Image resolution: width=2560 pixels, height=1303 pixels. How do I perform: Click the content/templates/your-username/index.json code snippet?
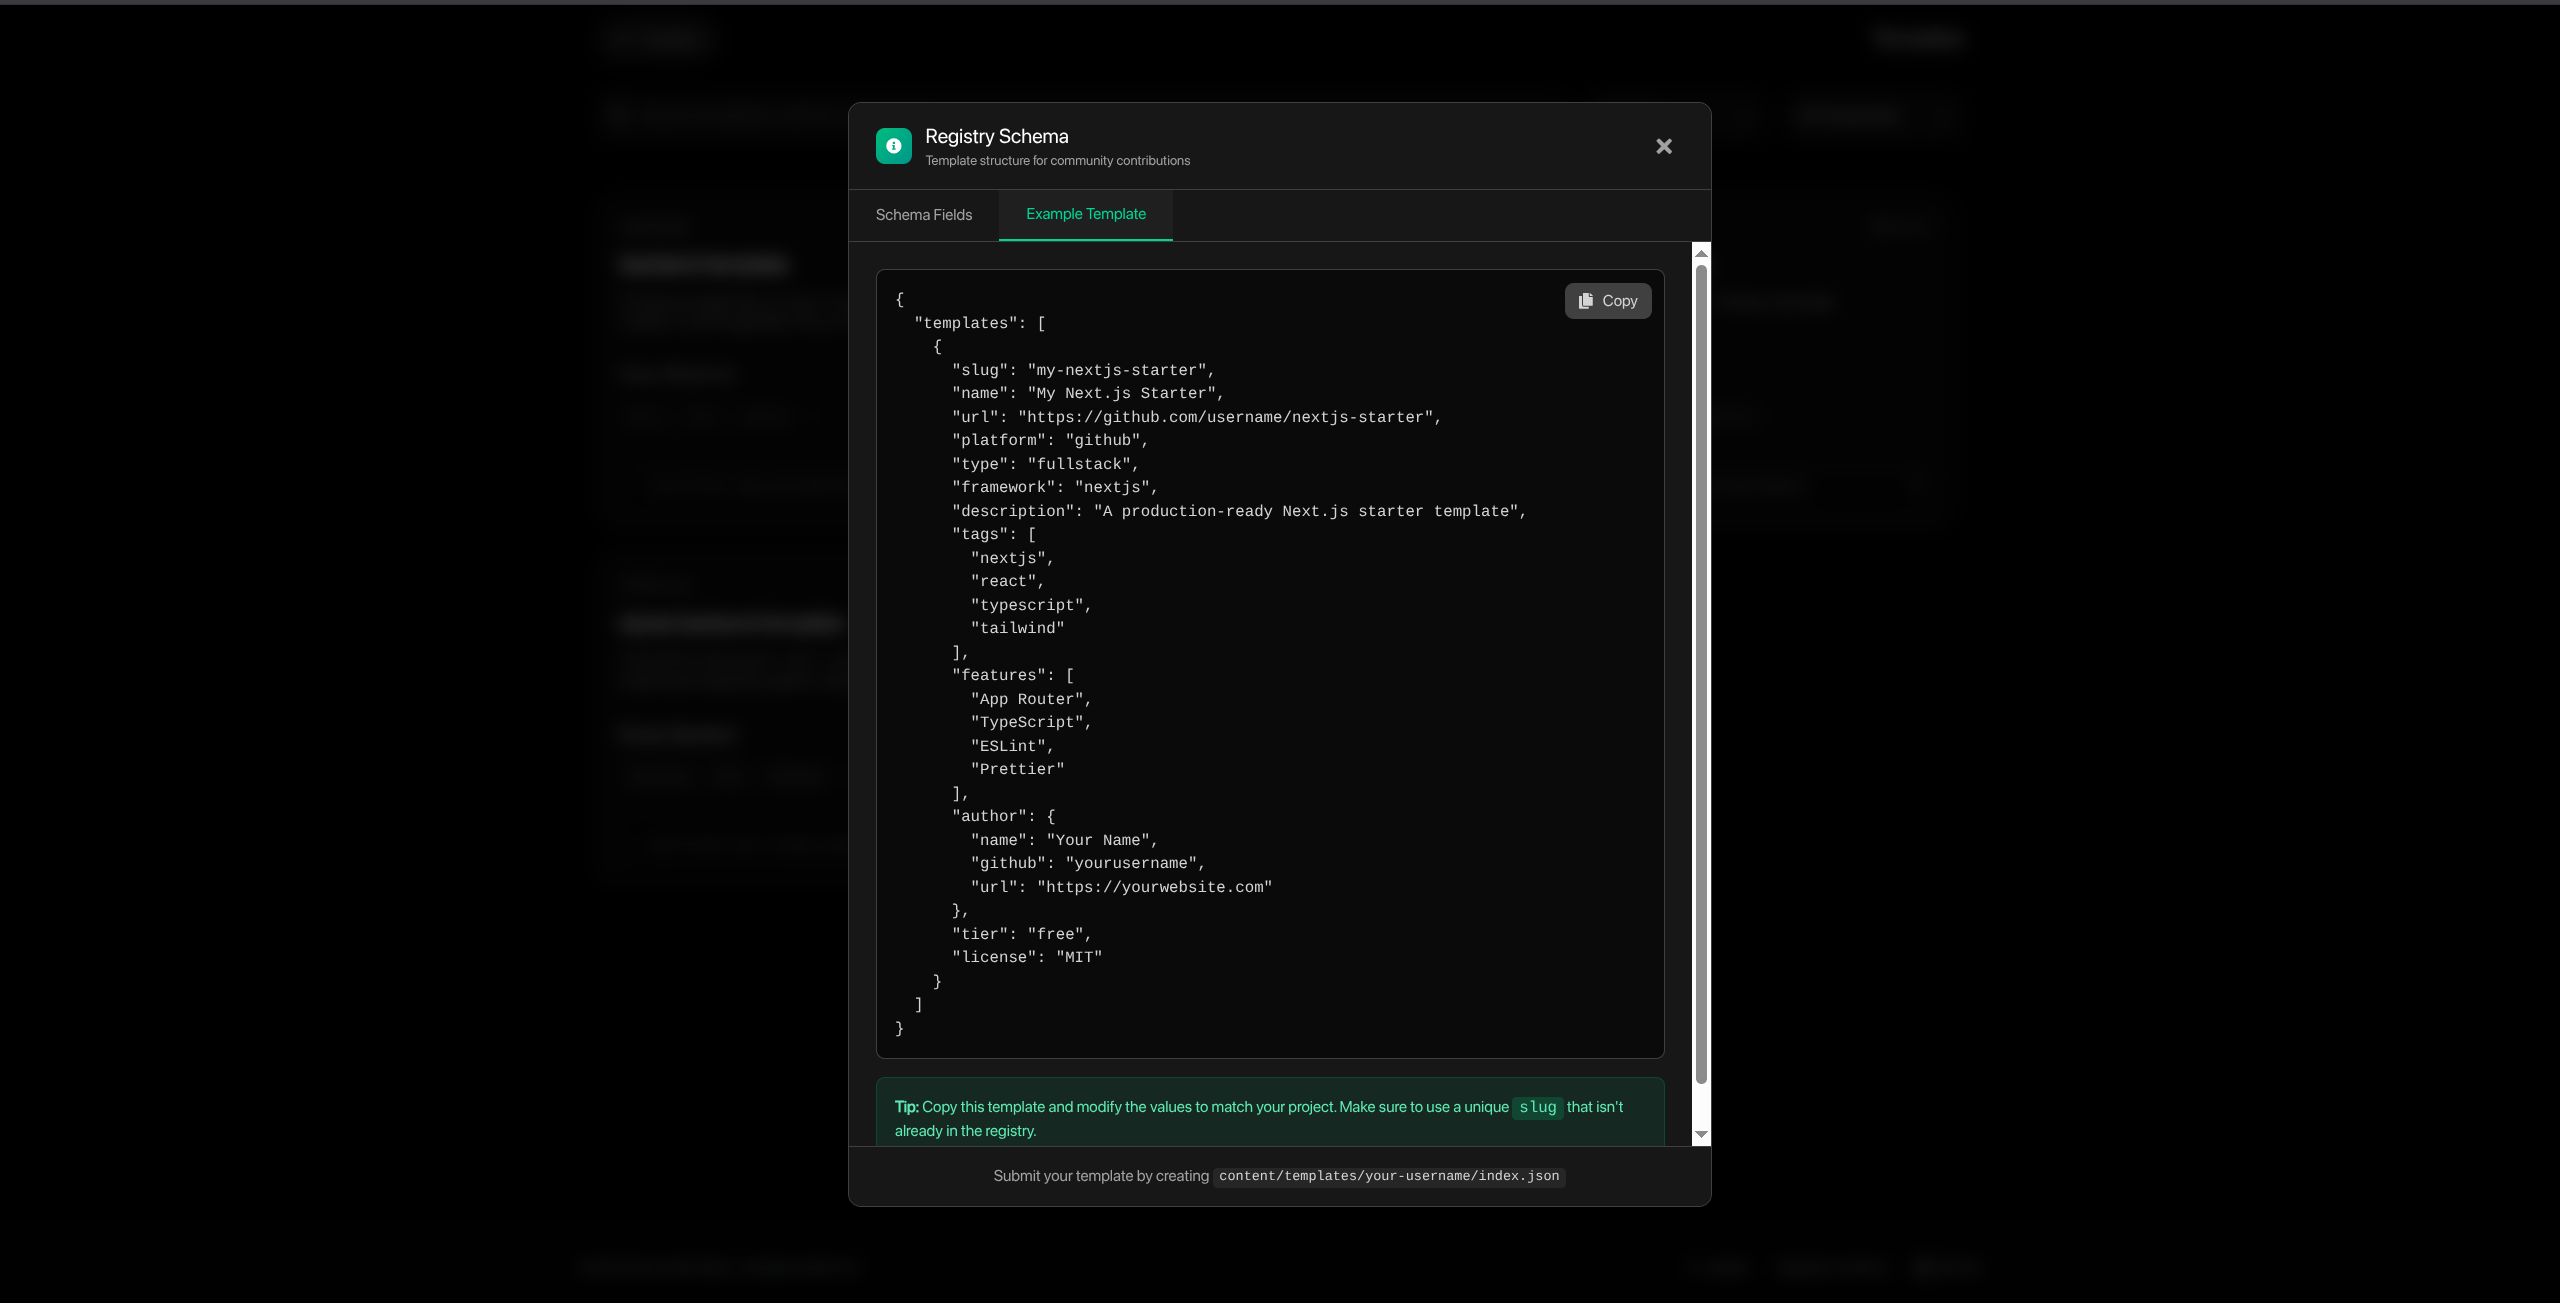[1388, 1176]
